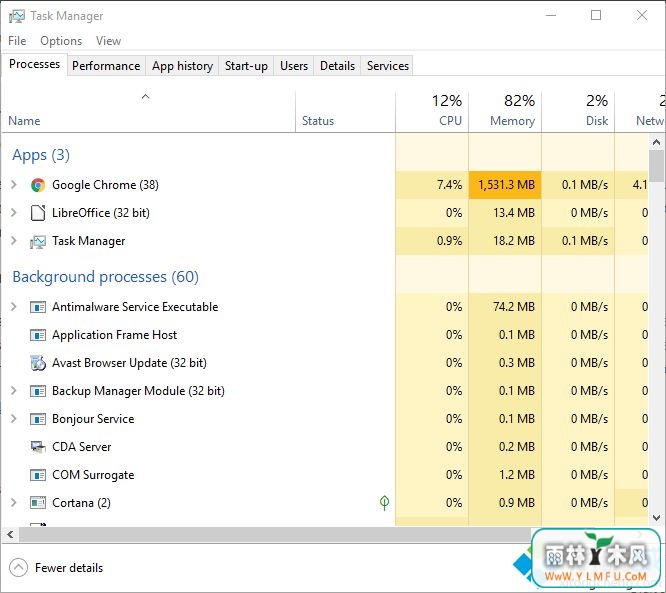This screenshot has width=666, height=593.
Task: Sort by the Name column header
Action: click(149, 111)
